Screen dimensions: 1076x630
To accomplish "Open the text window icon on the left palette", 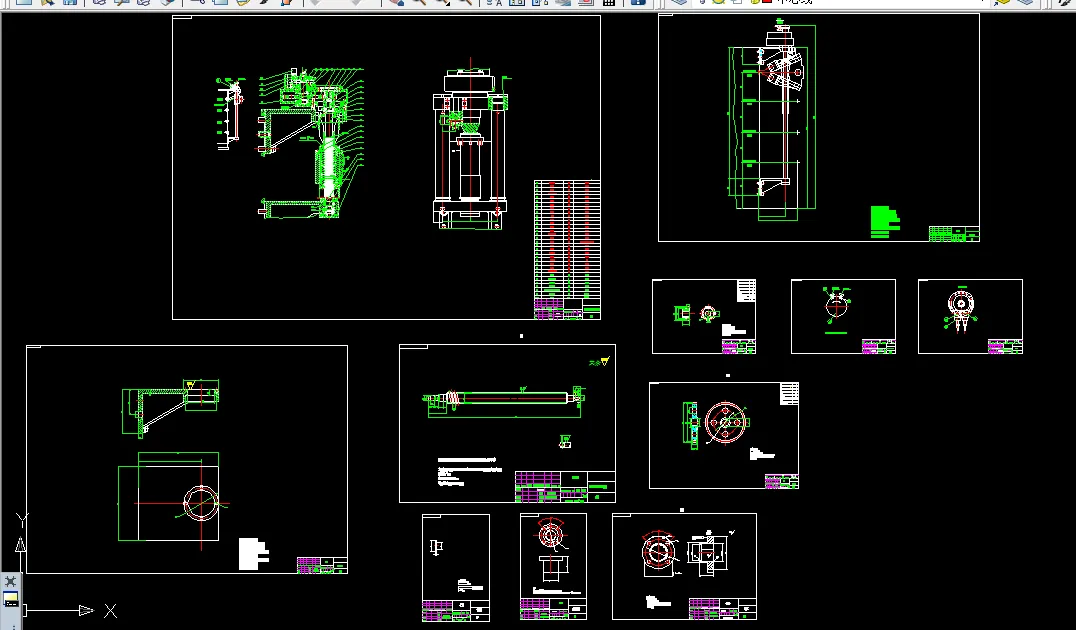I will point(11,600).
